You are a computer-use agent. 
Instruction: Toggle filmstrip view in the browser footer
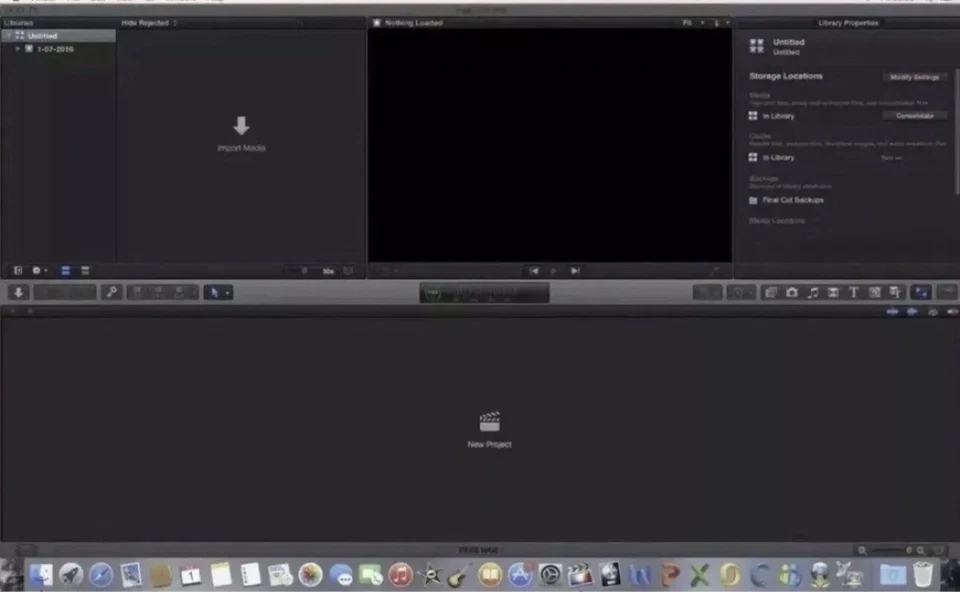[x=65, y=270]
